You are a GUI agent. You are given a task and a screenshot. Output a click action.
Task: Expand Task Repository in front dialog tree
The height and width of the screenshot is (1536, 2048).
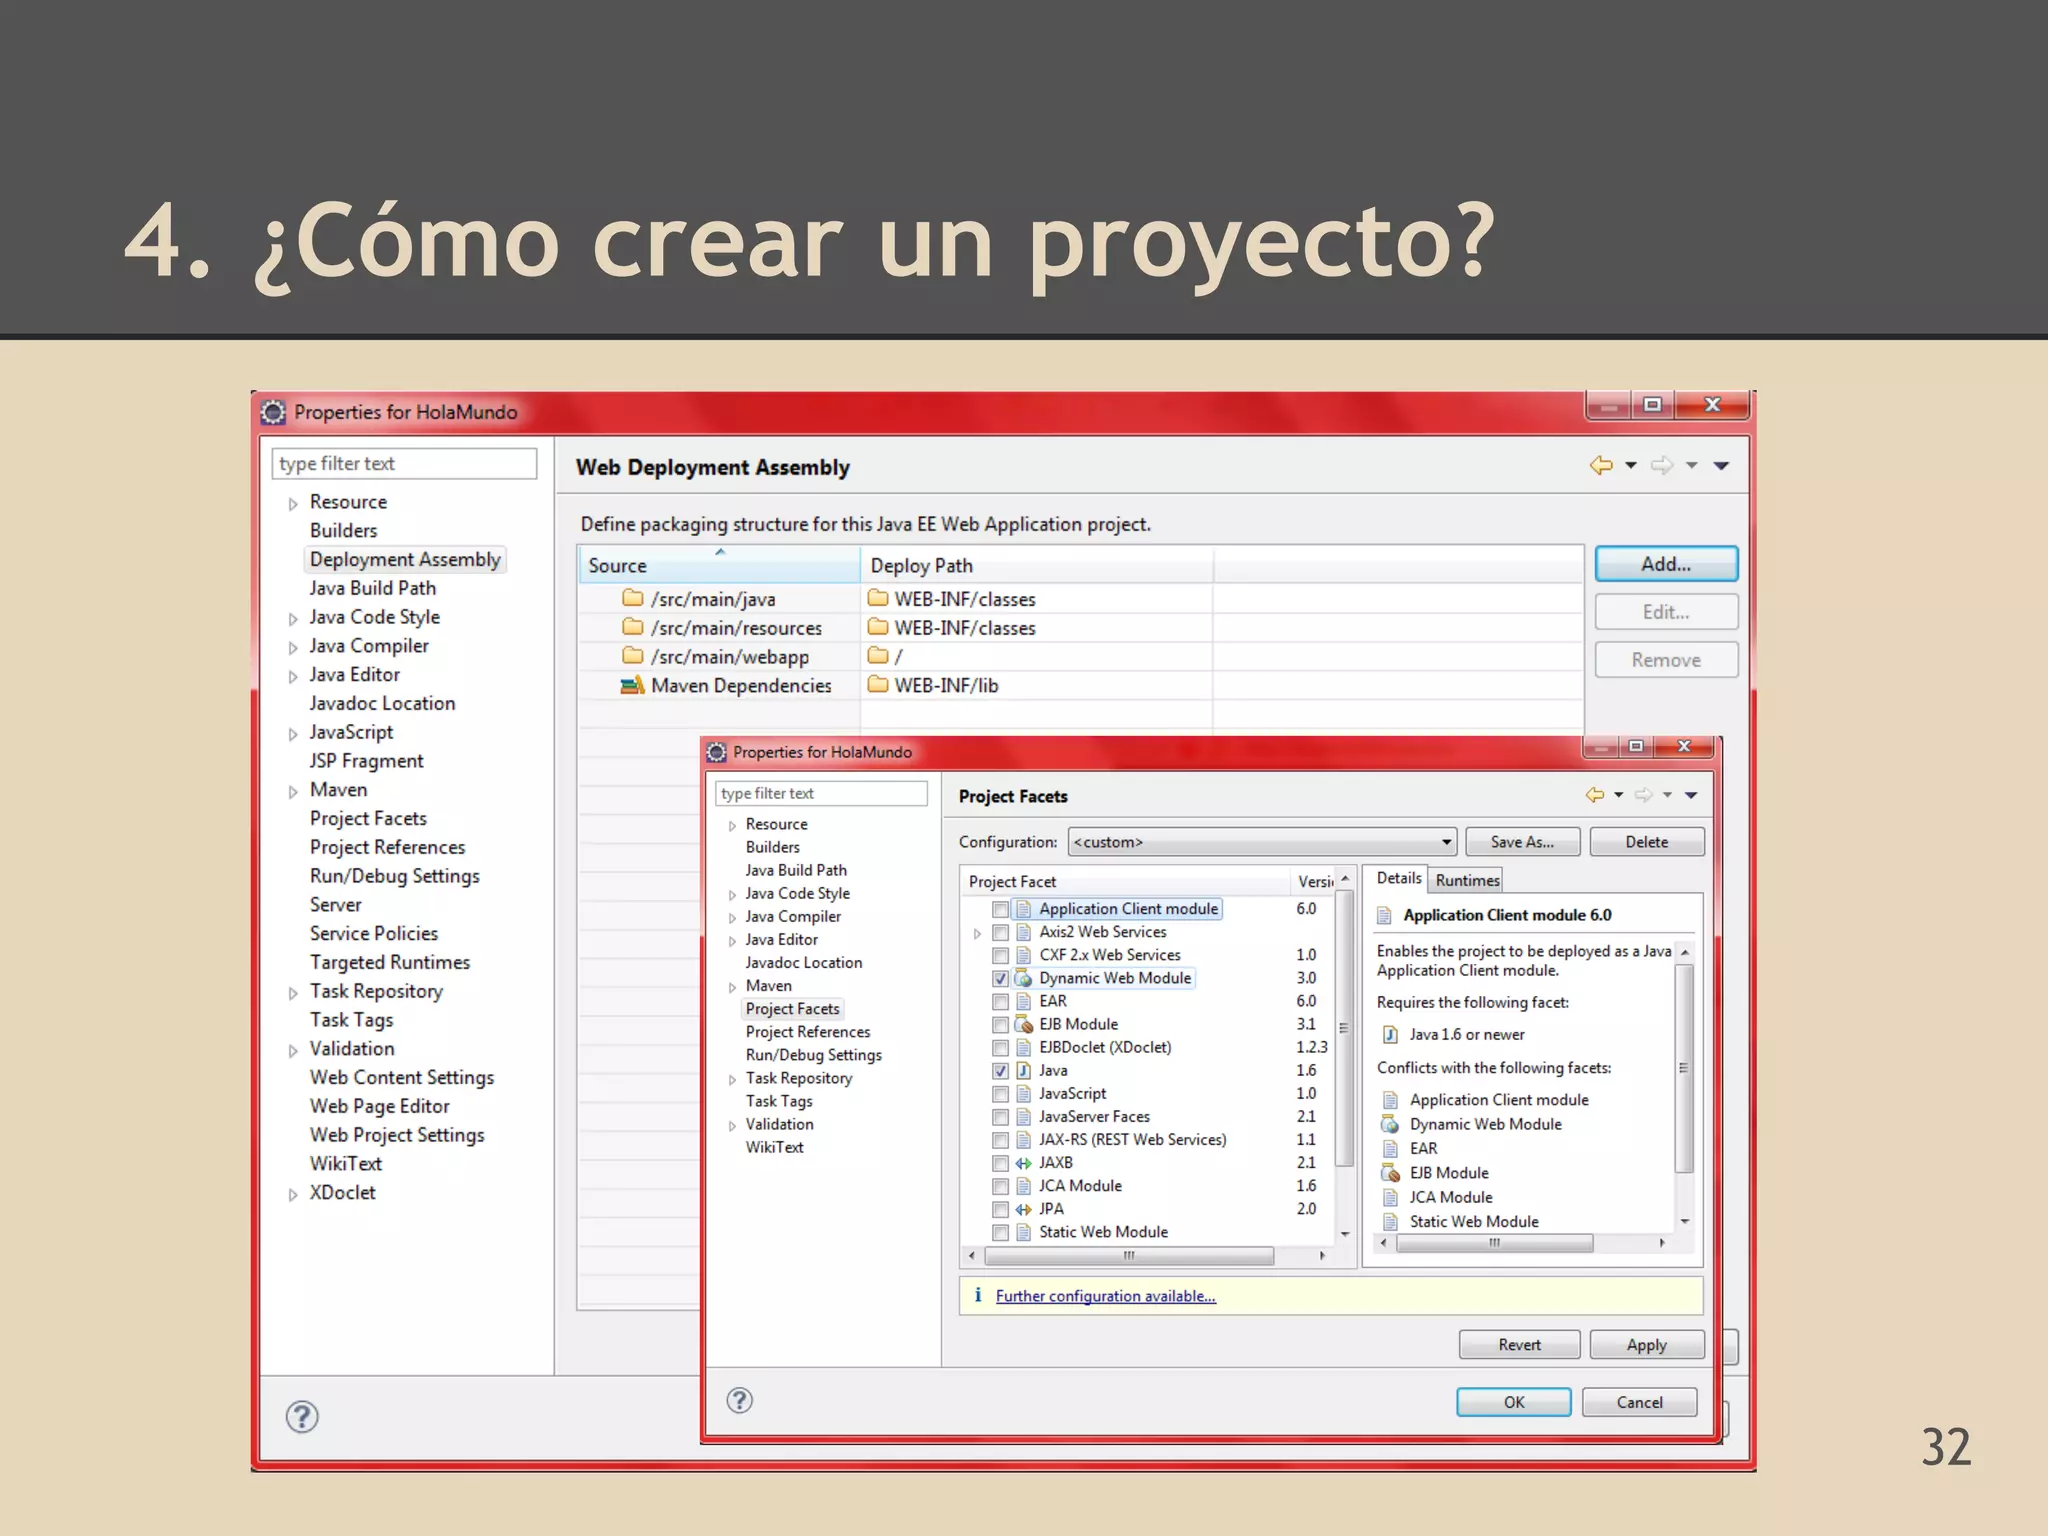732,1079
